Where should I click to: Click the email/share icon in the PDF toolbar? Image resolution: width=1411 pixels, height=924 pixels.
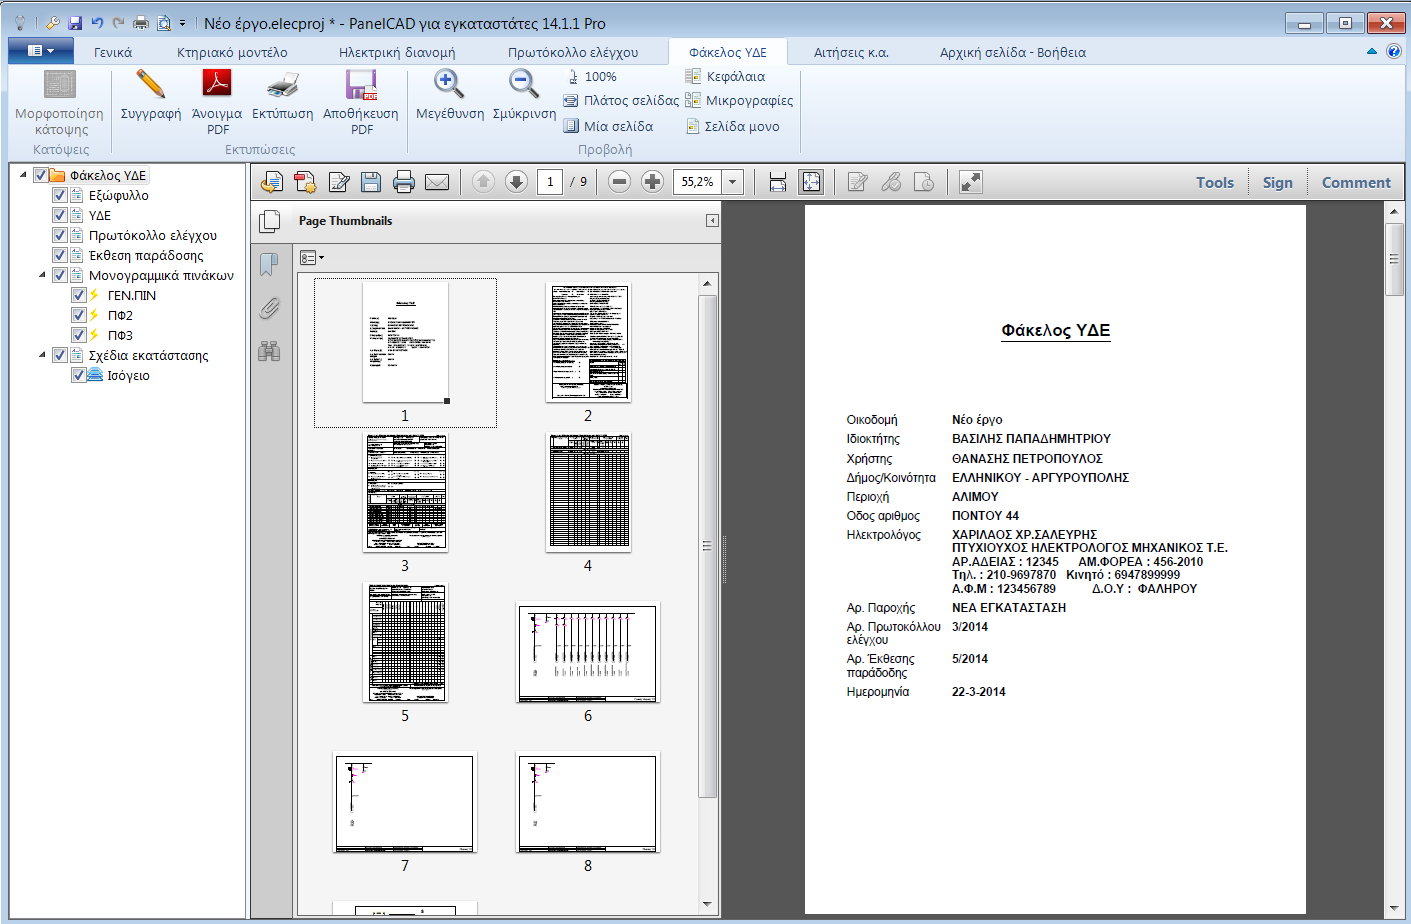(437, 182)
